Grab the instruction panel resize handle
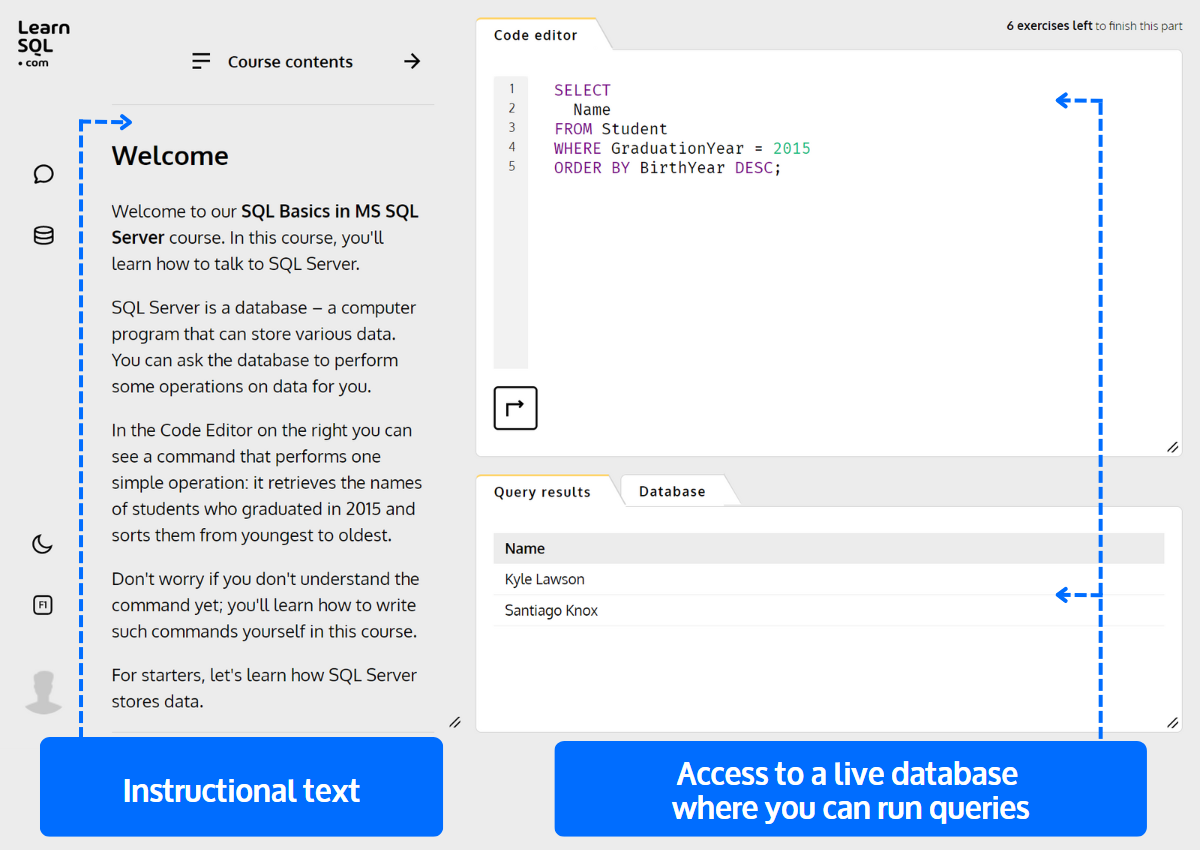Viewport: 1200px width, 850px height. 455,722
